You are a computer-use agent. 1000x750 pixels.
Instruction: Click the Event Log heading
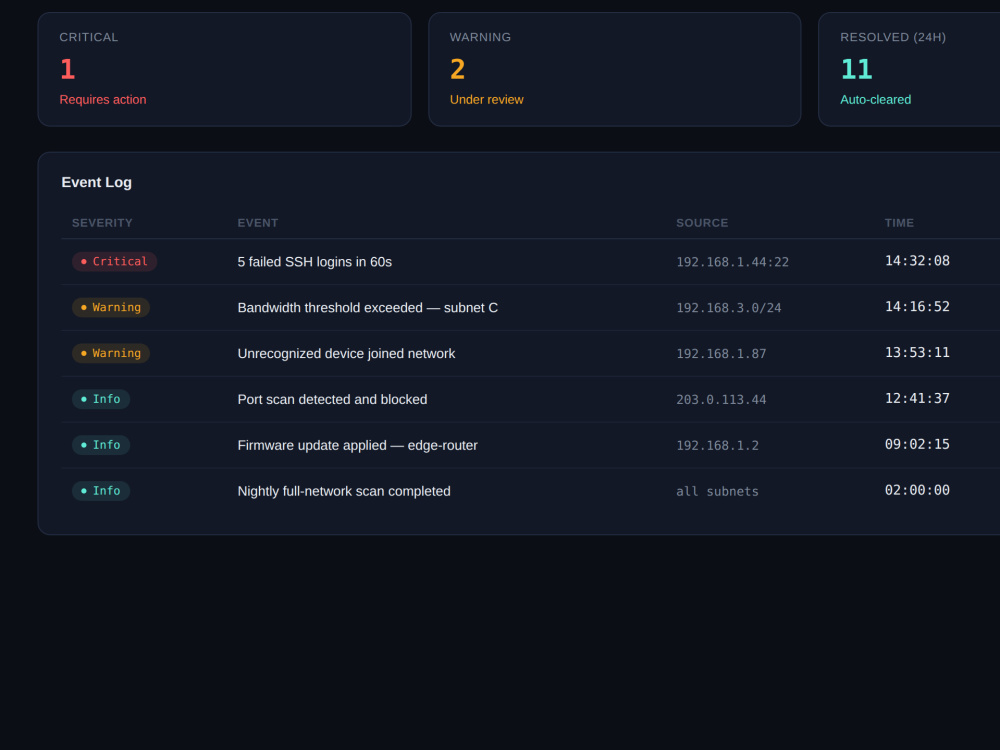(96, 182)
